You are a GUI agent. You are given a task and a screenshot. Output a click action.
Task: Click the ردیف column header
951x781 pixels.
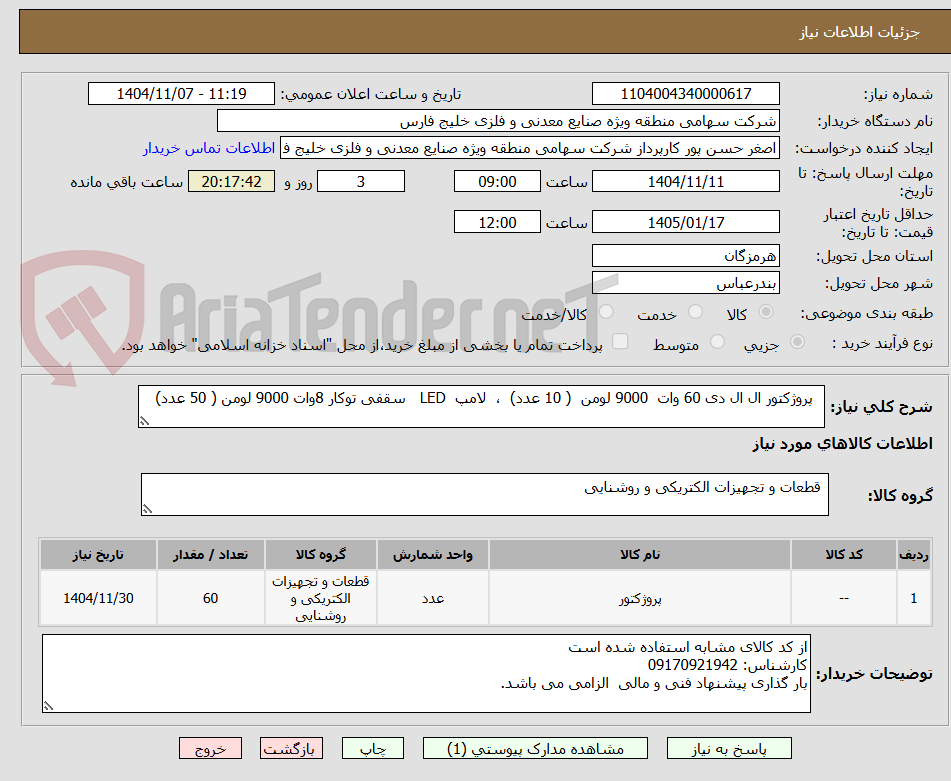(914, 555)
